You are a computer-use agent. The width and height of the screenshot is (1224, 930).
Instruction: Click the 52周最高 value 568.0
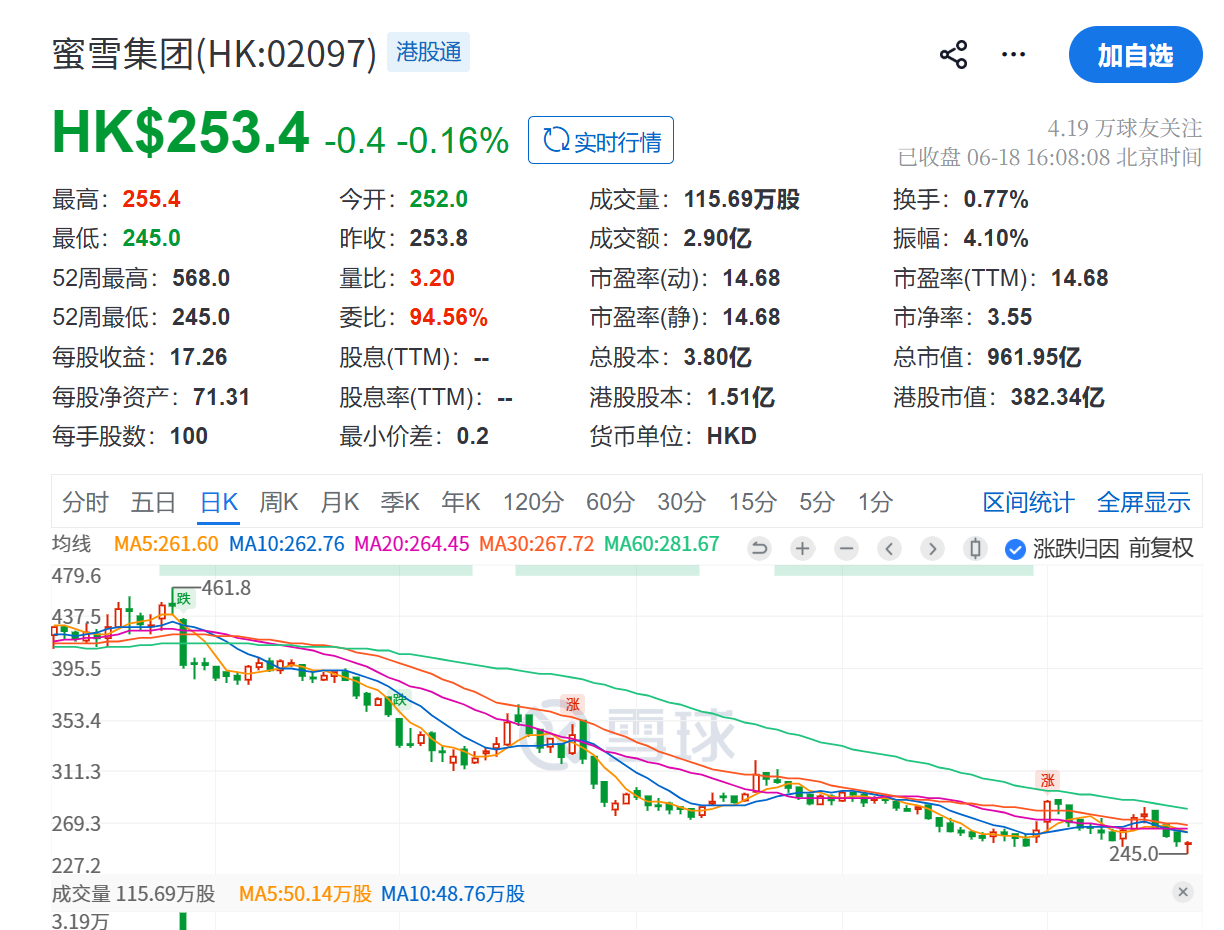(x=201, y=278)
